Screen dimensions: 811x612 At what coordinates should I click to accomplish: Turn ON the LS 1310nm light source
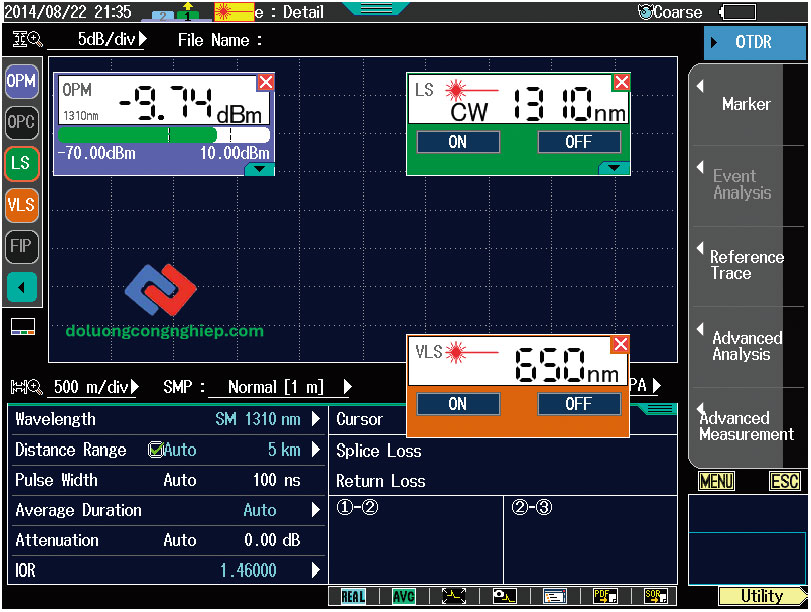coord(458,142)
